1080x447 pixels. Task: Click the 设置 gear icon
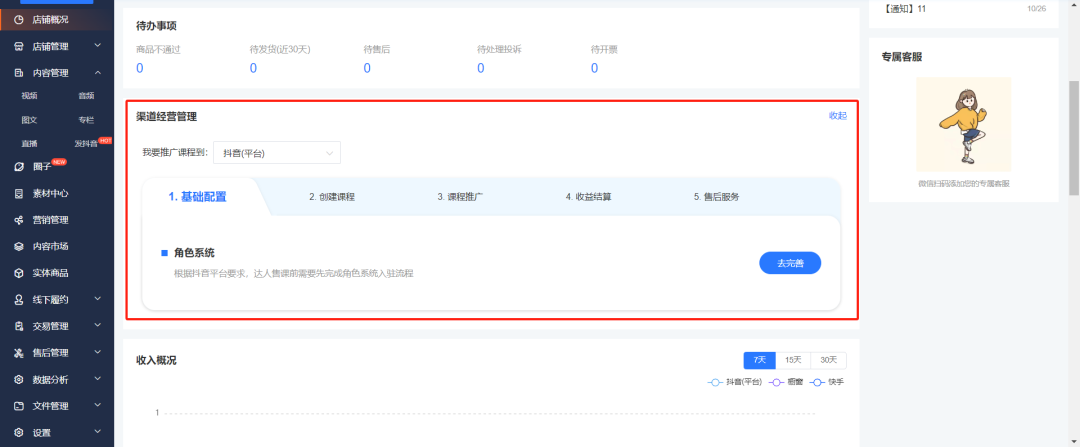(19, 433)
